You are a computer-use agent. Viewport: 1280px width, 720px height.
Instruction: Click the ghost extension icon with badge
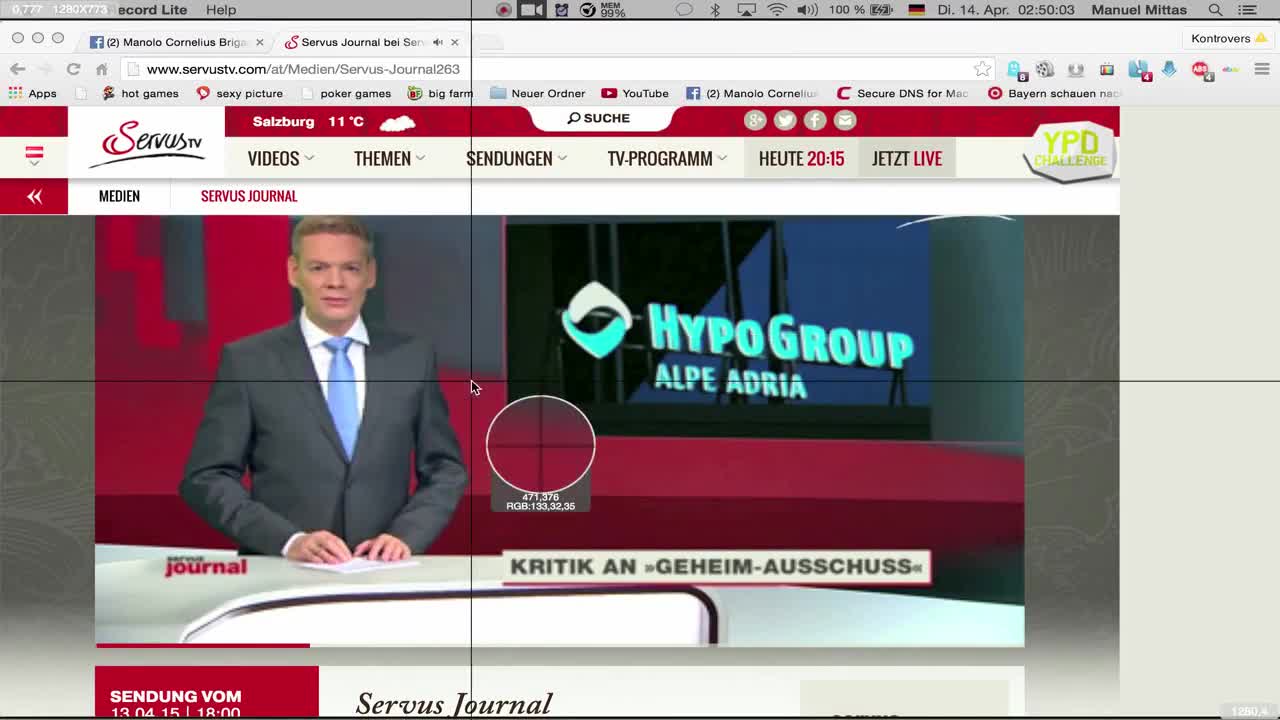click(1015, 70)
